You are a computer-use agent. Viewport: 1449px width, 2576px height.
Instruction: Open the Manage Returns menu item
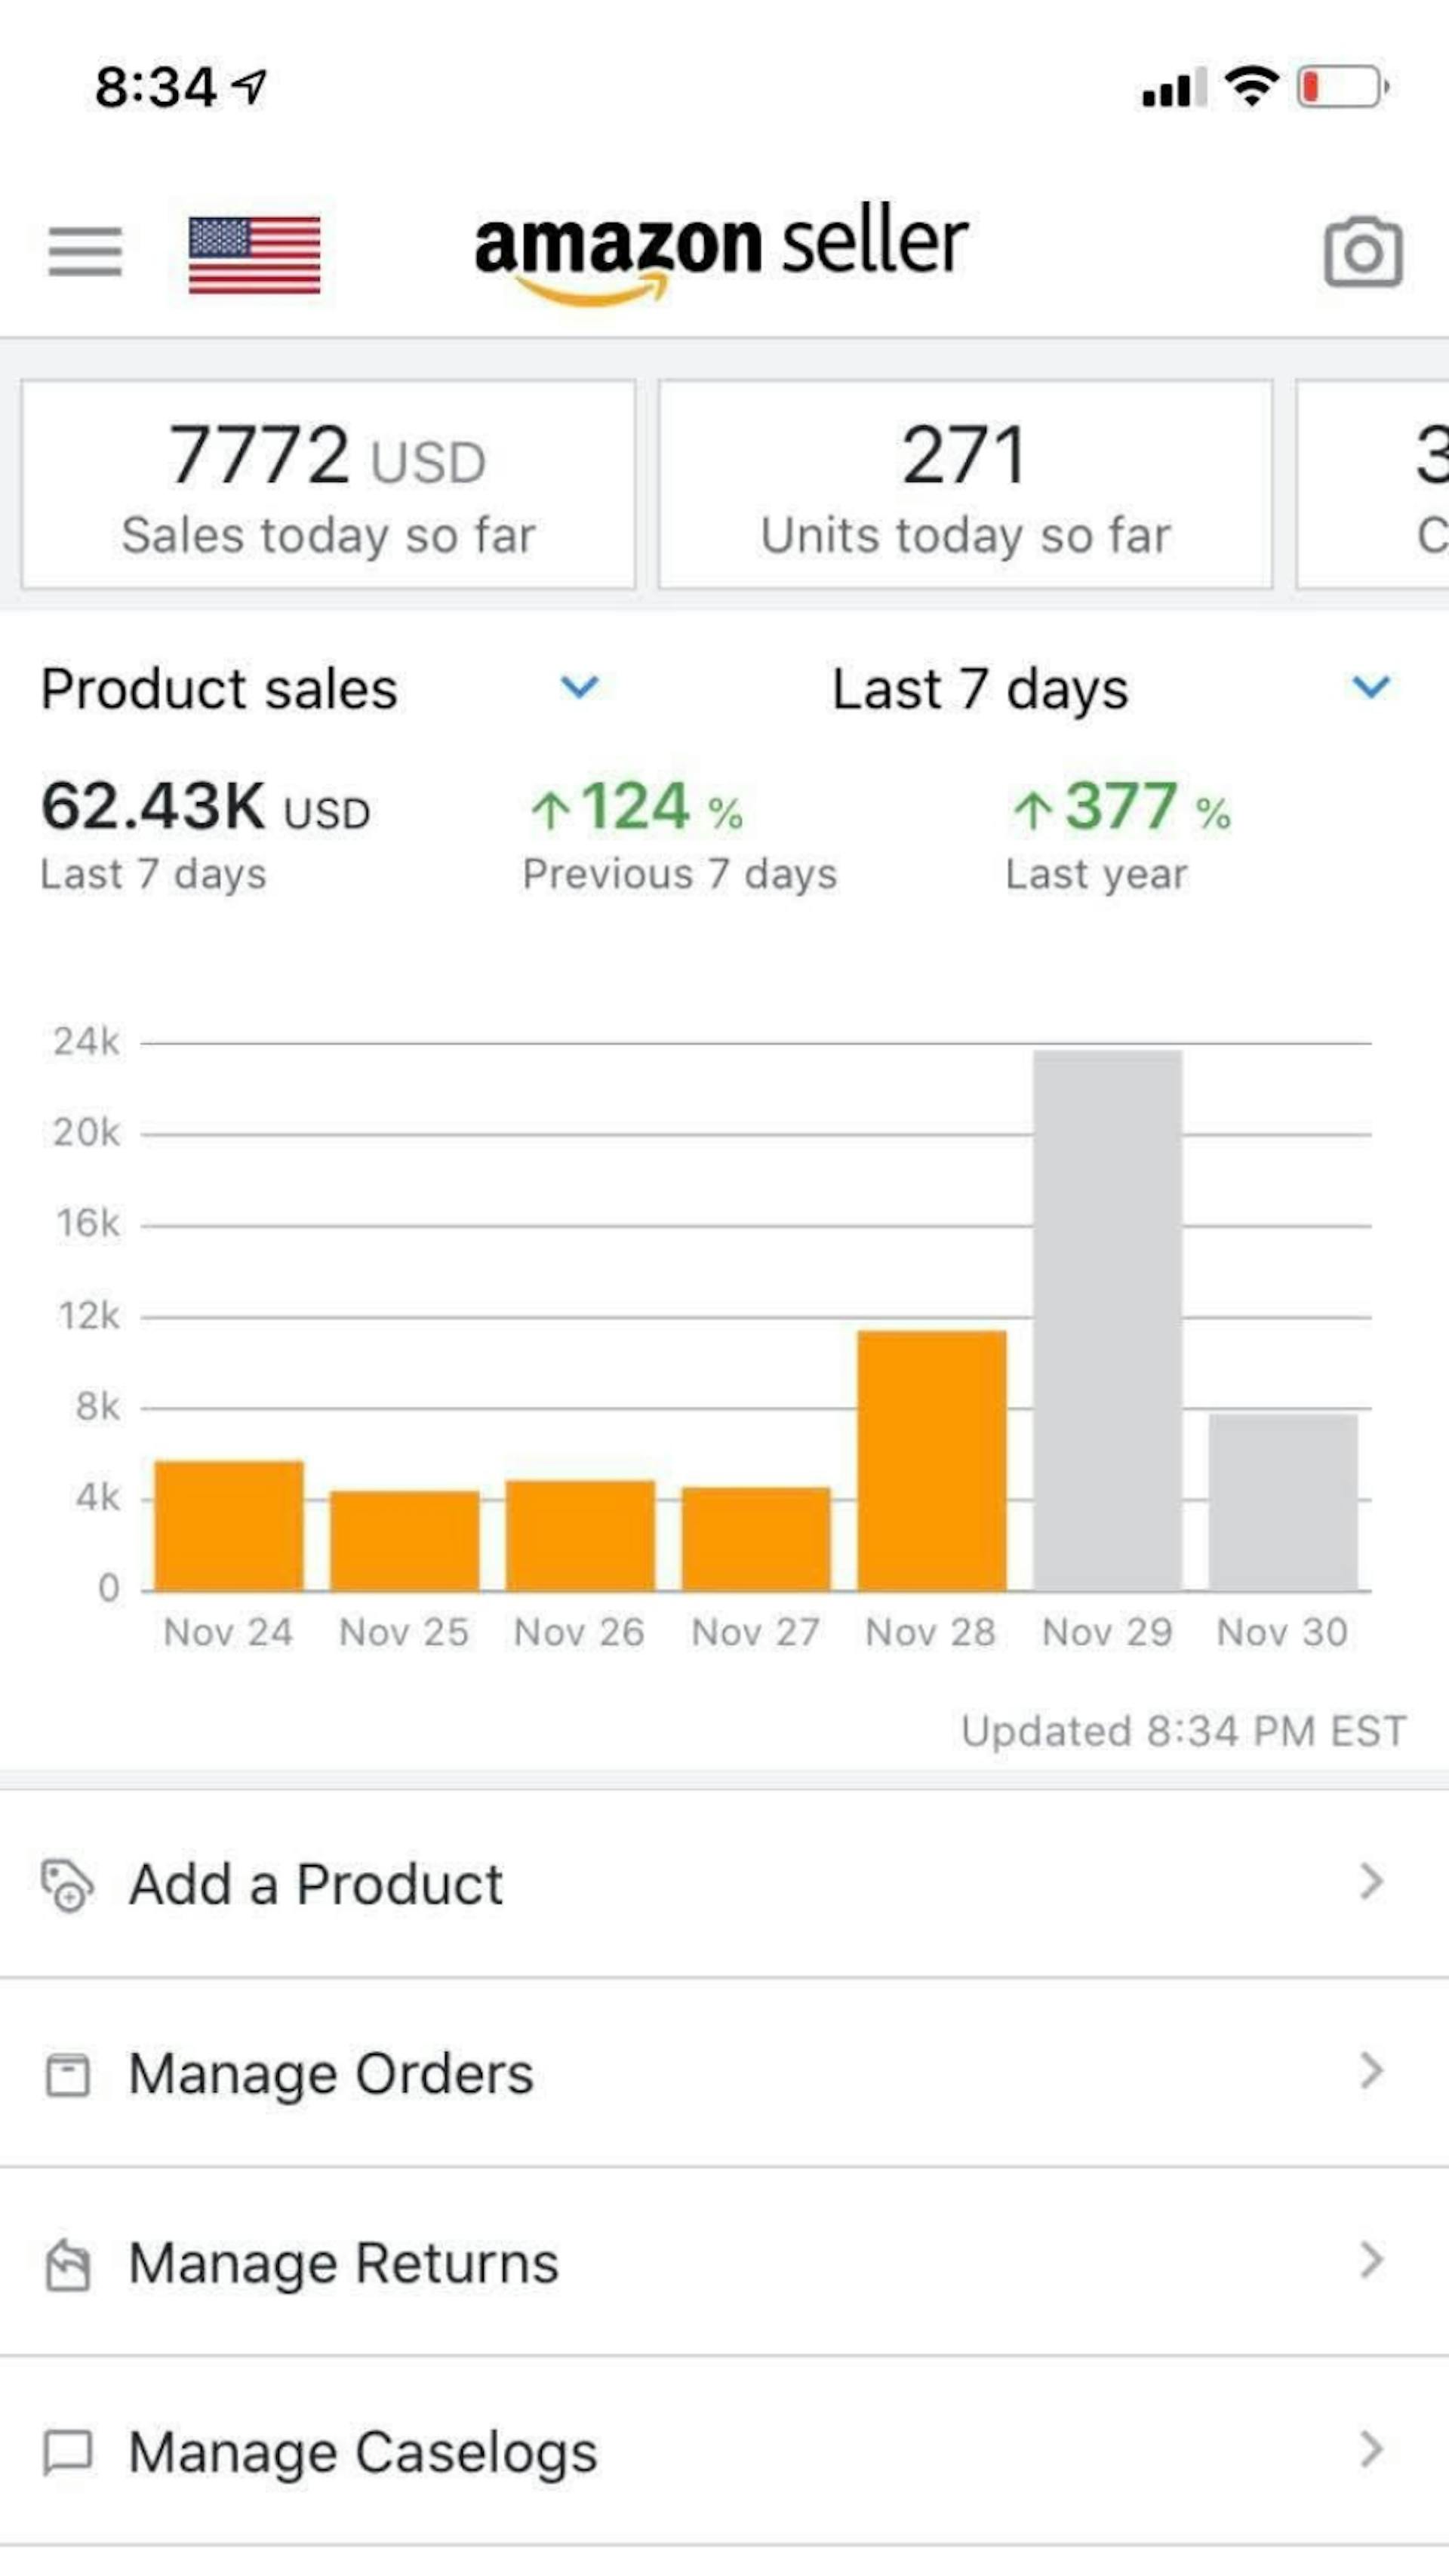[x=343, y=2264]
